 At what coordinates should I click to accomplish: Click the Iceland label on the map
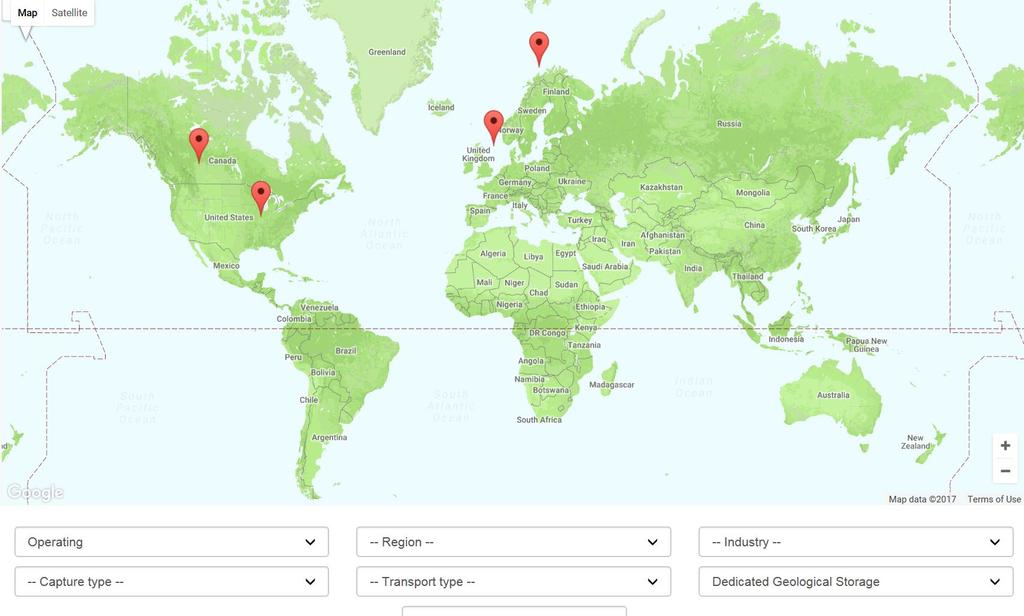coord(441,107)
